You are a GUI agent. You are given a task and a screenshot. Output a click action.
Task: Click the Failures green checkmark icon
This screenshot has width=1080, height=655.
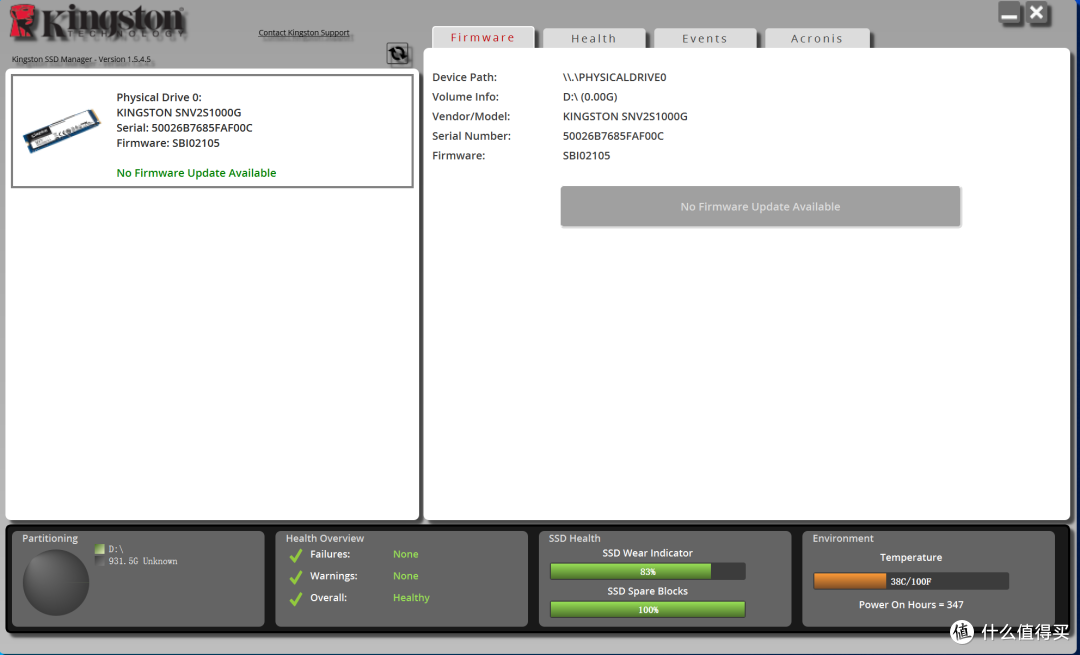click(295, 555)
